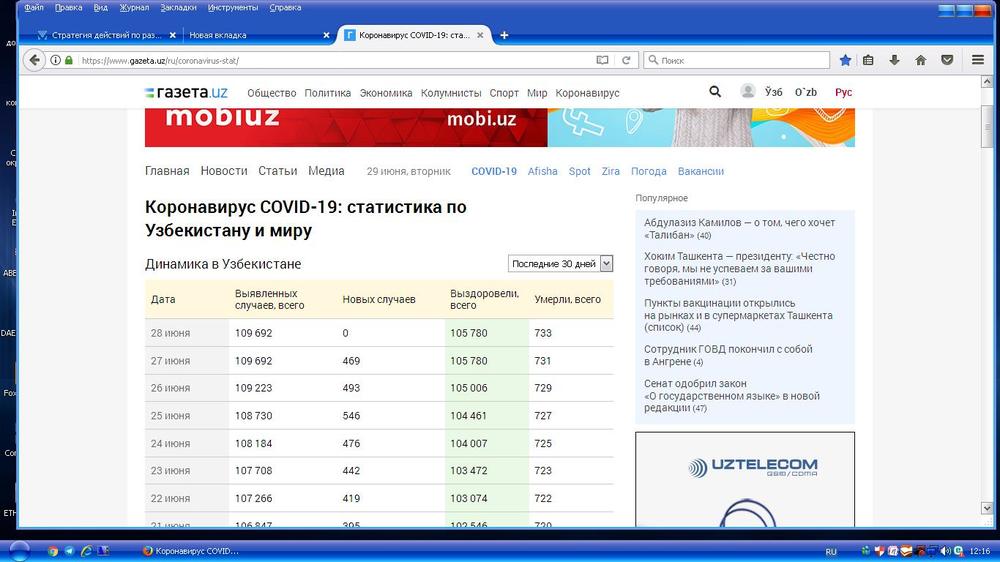Bookmark this page with the star icon
The image size is (1000, 562).
click(845, 60)
